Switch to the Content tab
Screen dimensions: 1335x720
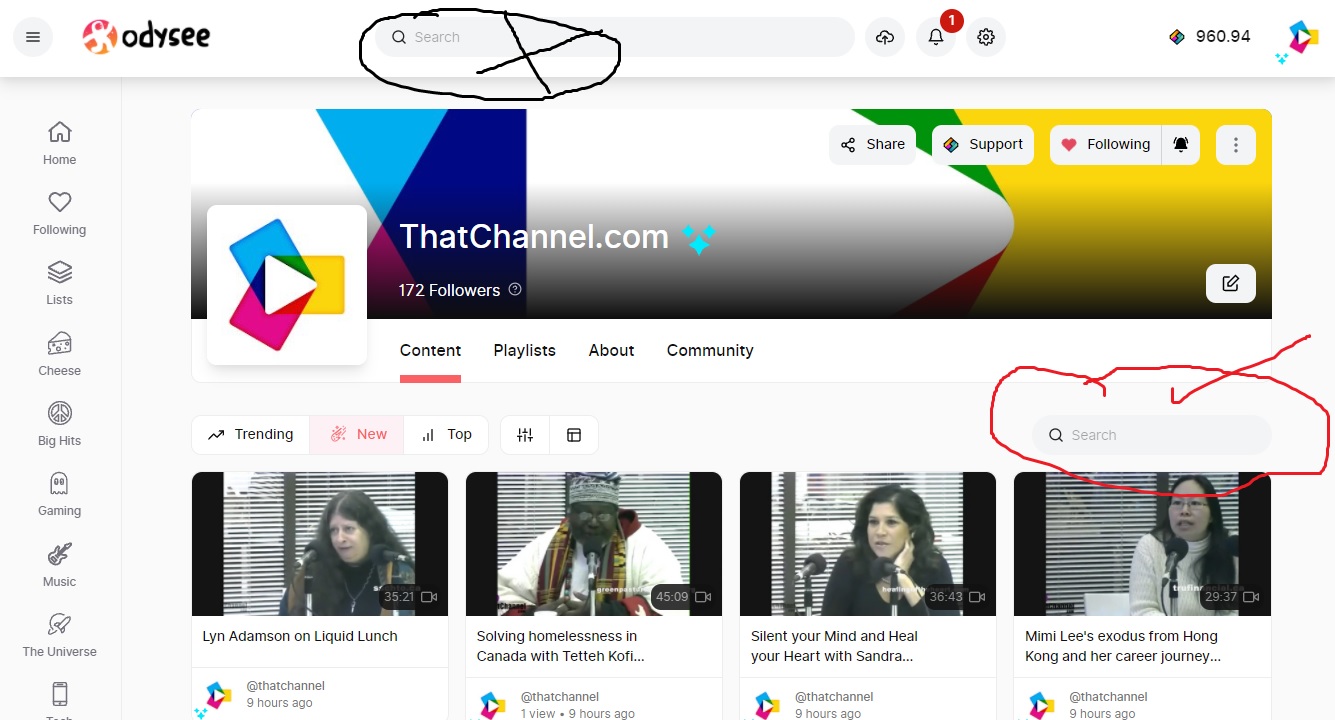[430, 351]
